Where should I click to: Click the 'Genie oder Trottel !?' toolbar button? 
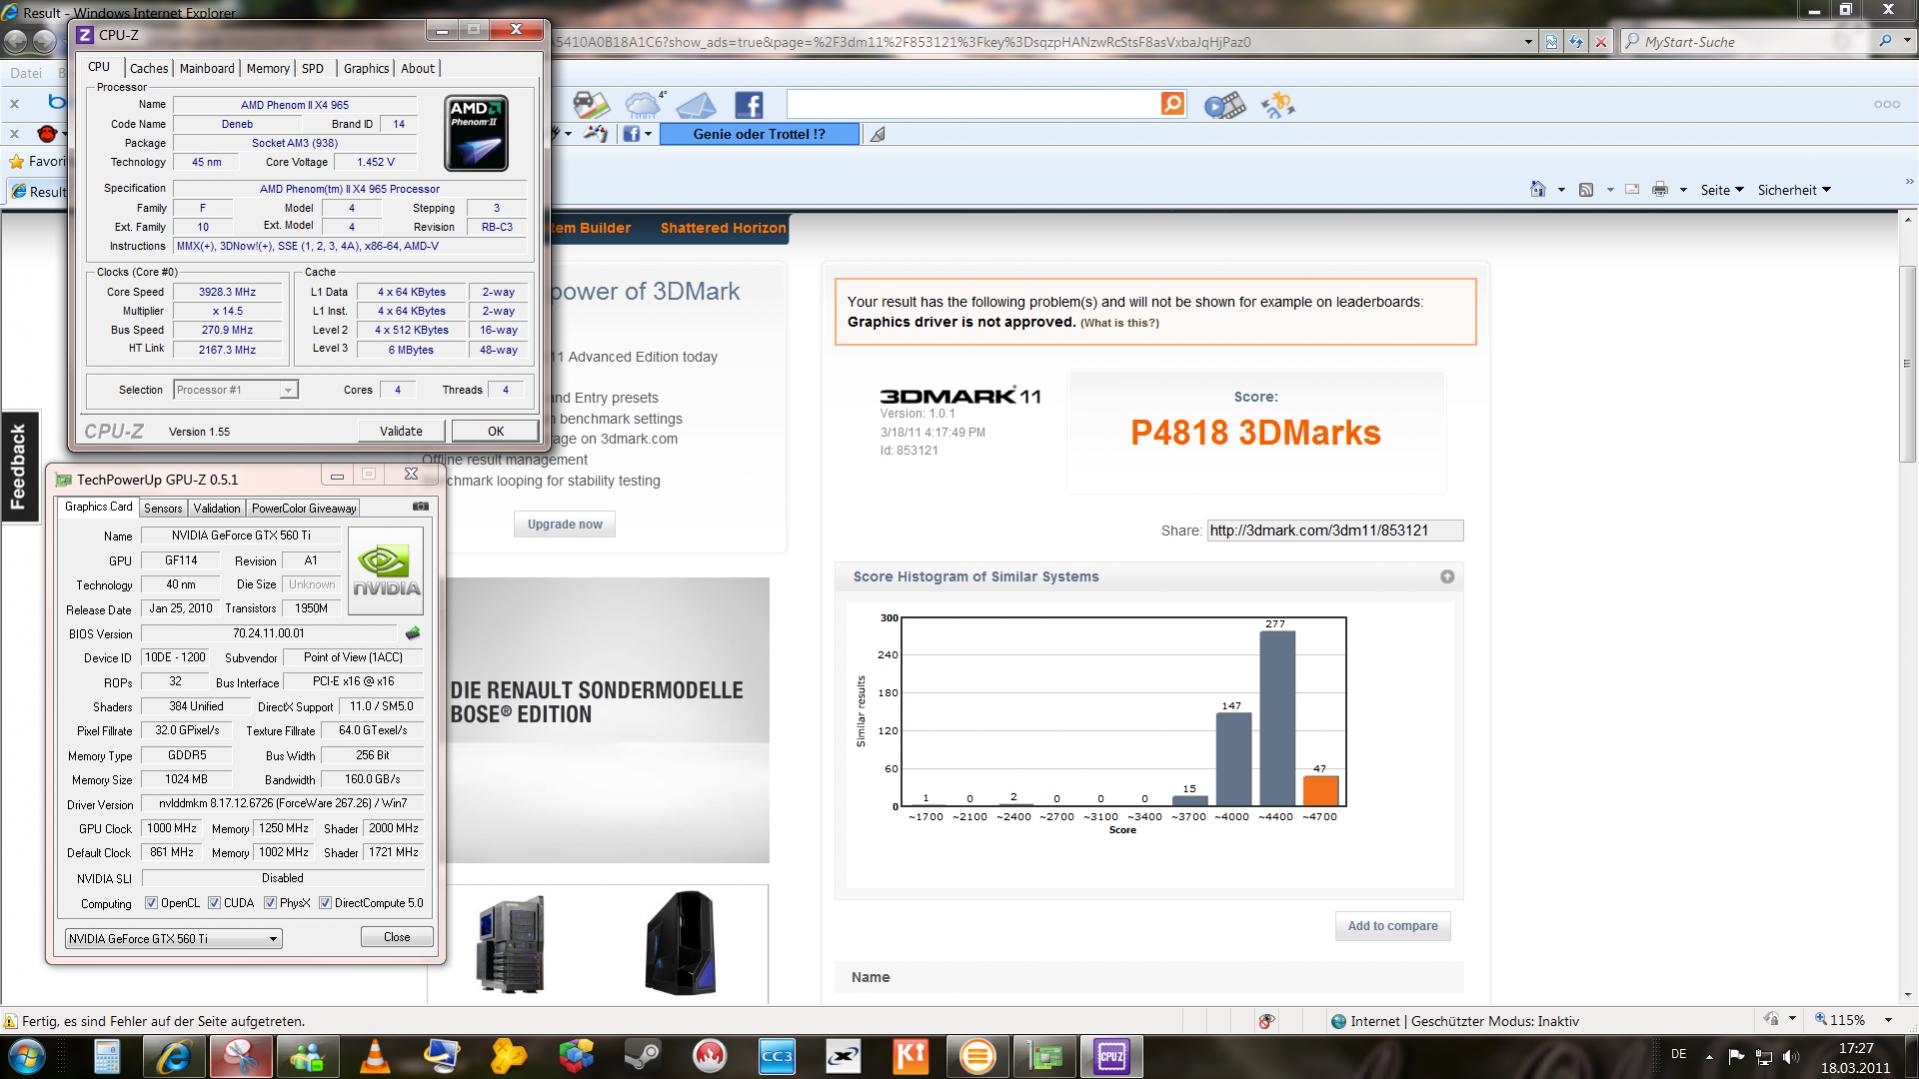(x=759, y=134)
